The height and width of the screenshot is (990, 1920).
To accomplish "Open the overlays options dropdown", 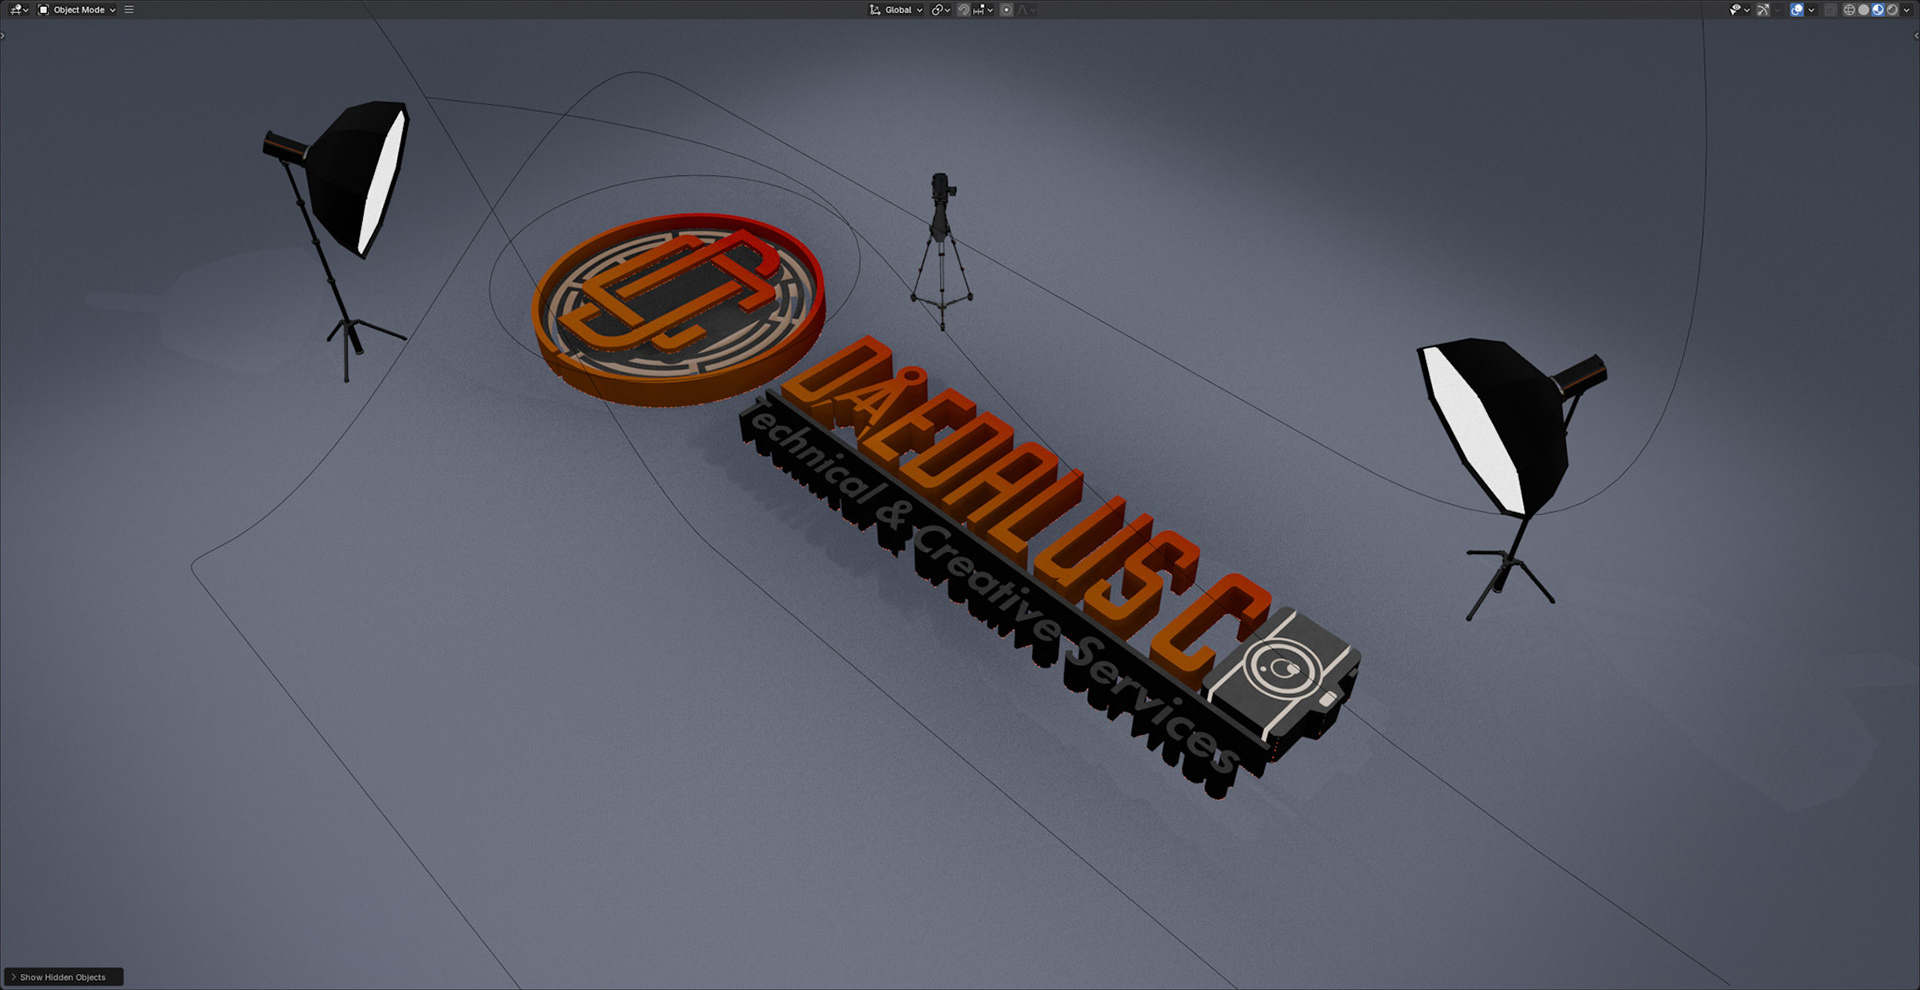I will click(x=1811, y=10).
